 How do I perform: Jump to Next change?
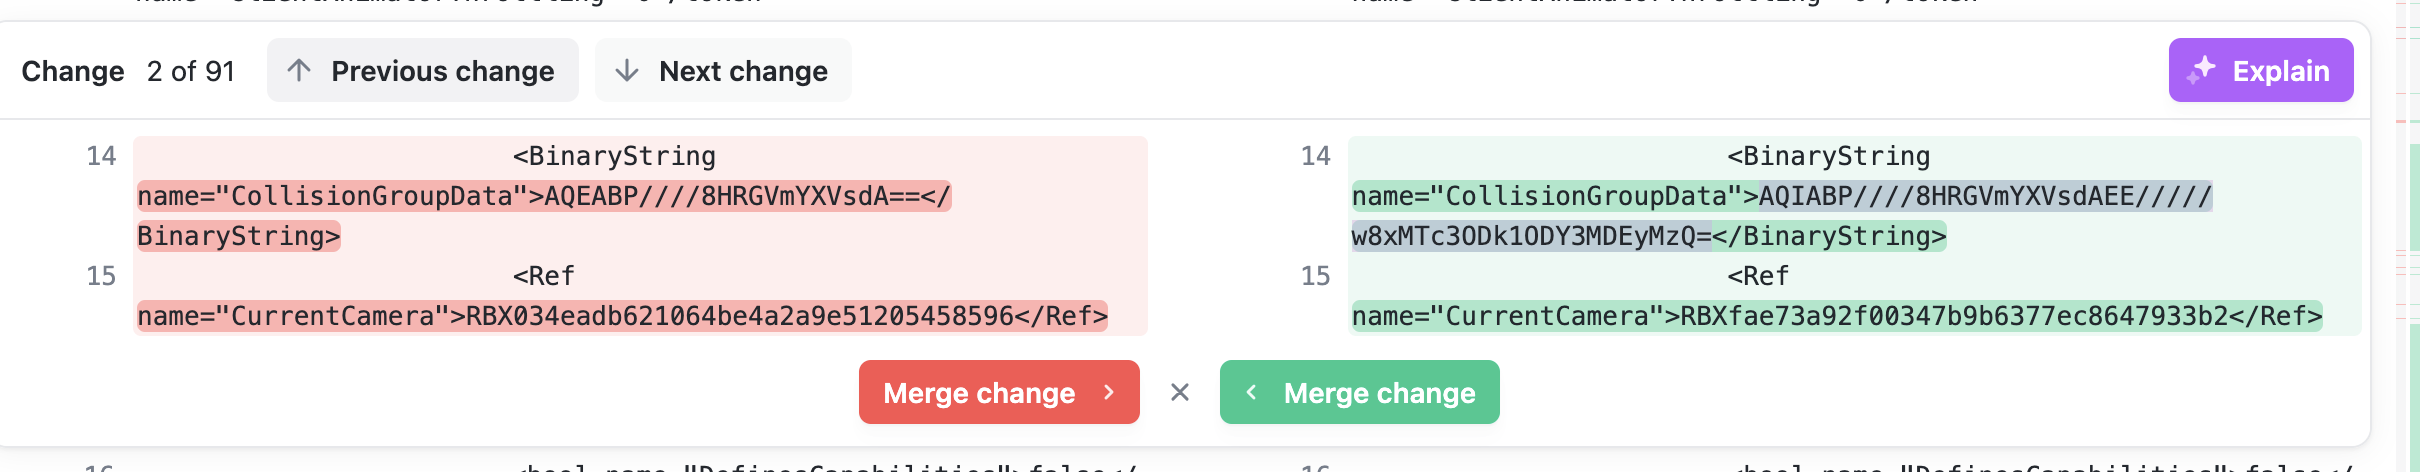723,70
